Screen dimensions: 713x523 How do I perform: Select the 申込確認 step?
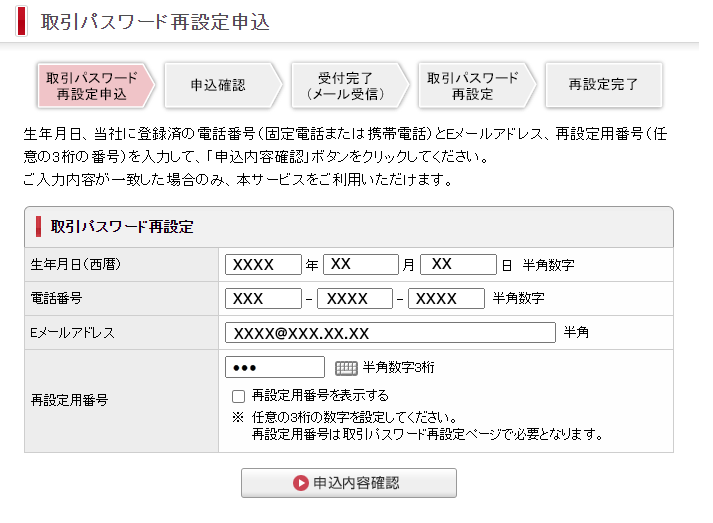pyautogui.click(x=218, y=86)
